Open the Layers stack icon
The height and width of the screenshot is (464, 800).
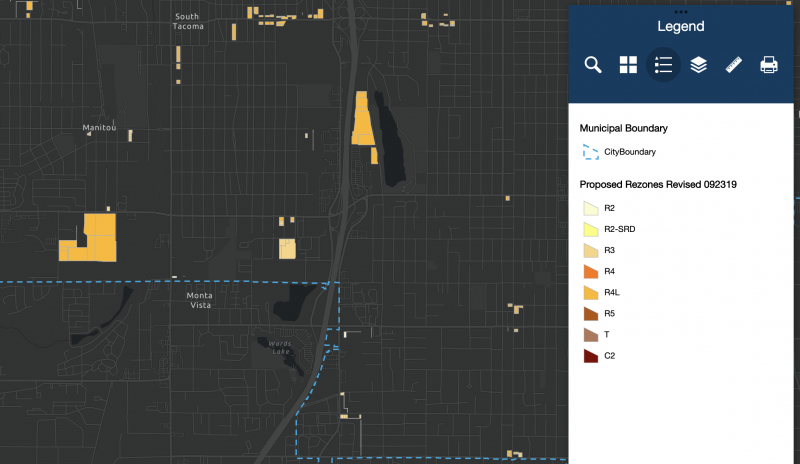point(699,65)
